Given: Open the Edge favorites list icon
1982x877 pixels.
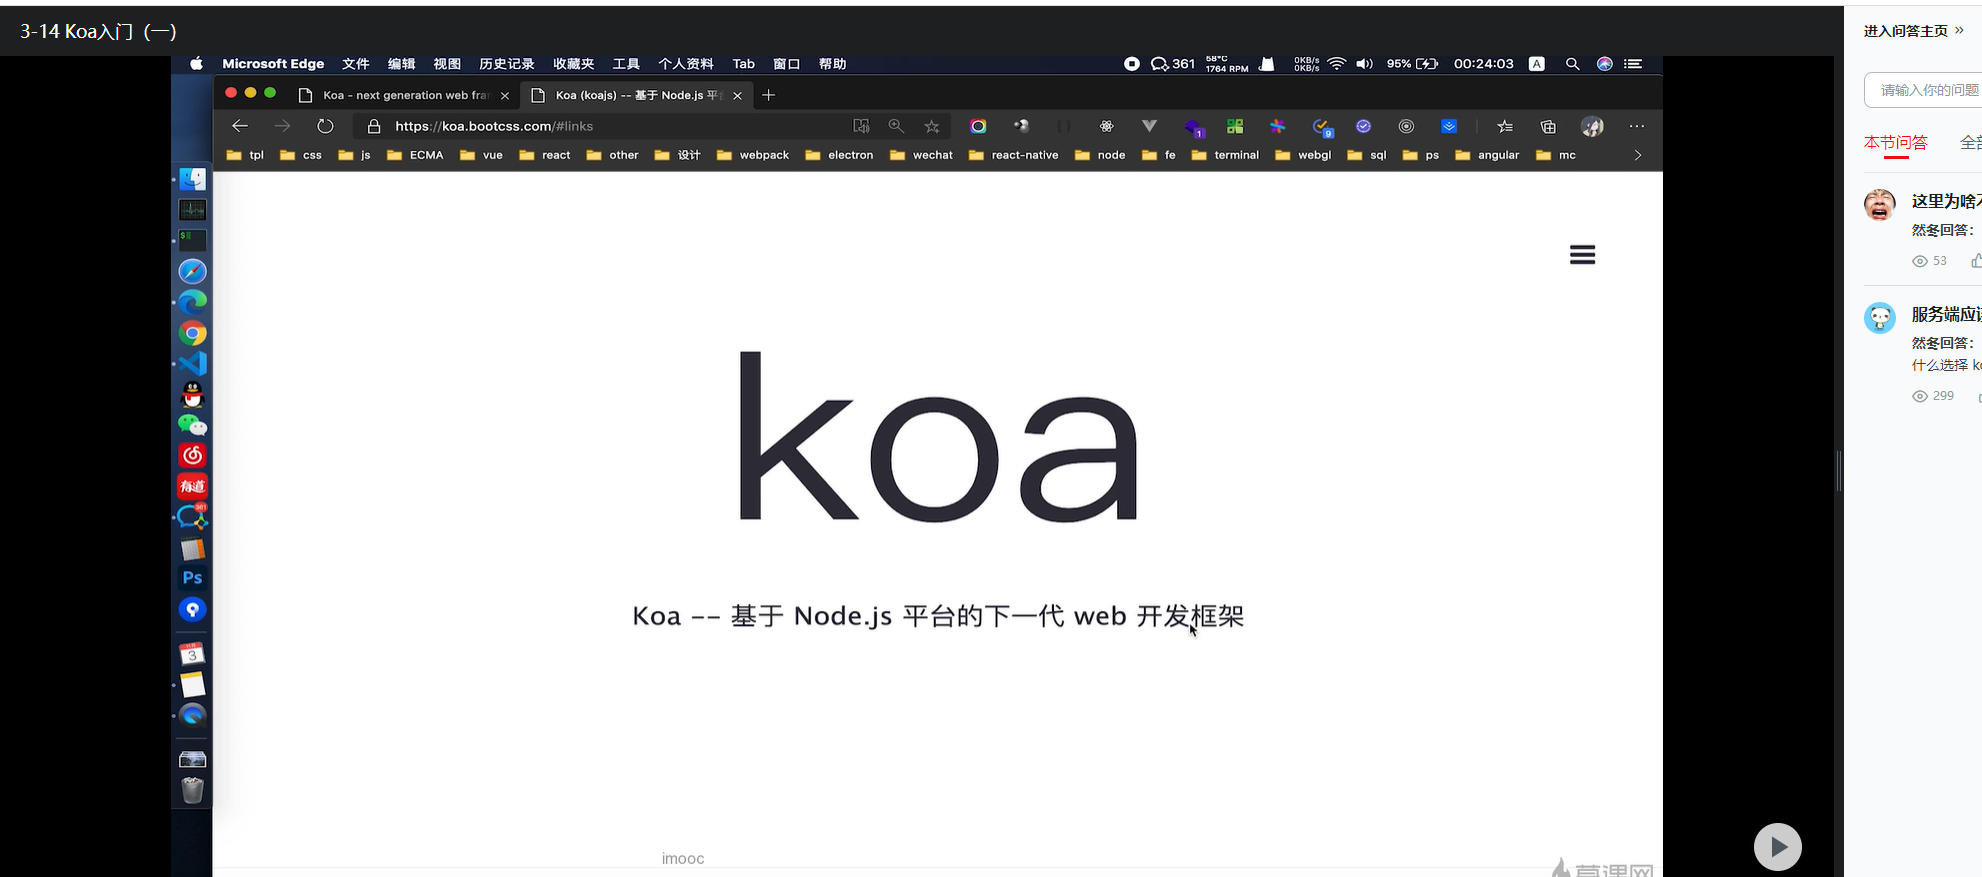Looking at the screenshot, I should pos(1505,126).
